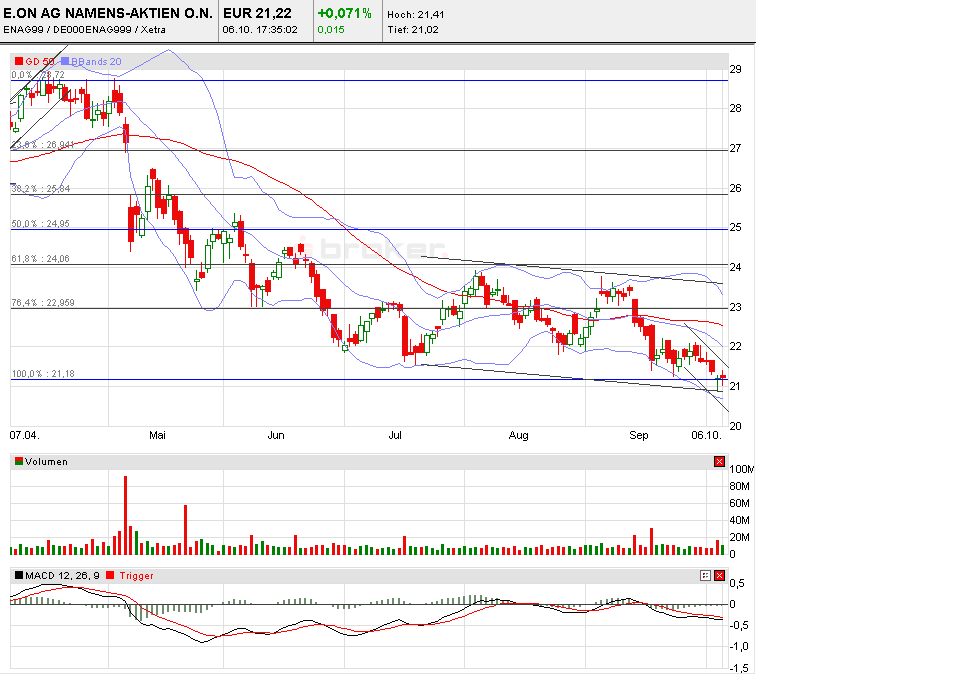
Task: Click the price axis value 20
Action: (x=735, y=426)
